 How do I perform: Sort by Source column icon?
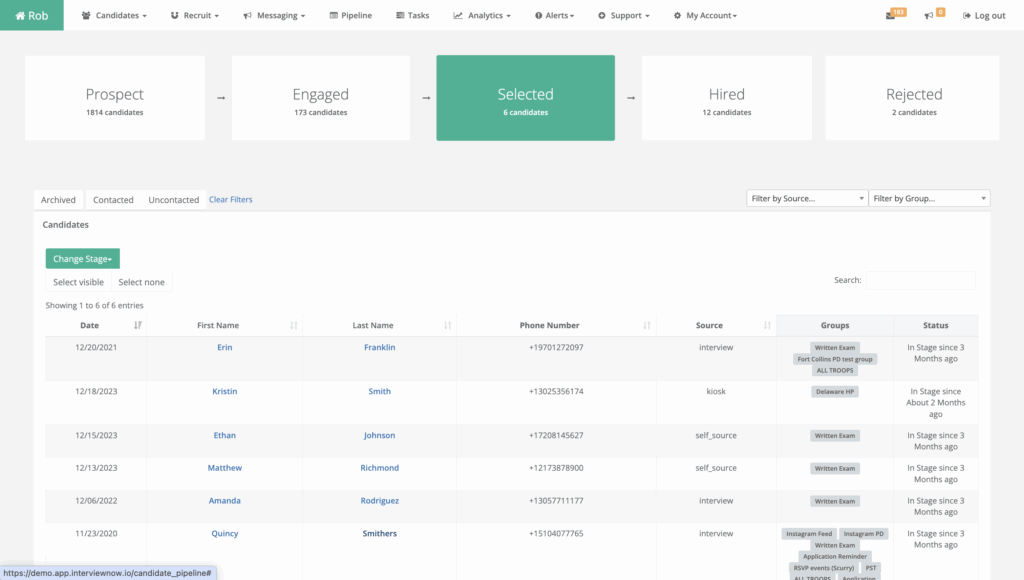767,326
